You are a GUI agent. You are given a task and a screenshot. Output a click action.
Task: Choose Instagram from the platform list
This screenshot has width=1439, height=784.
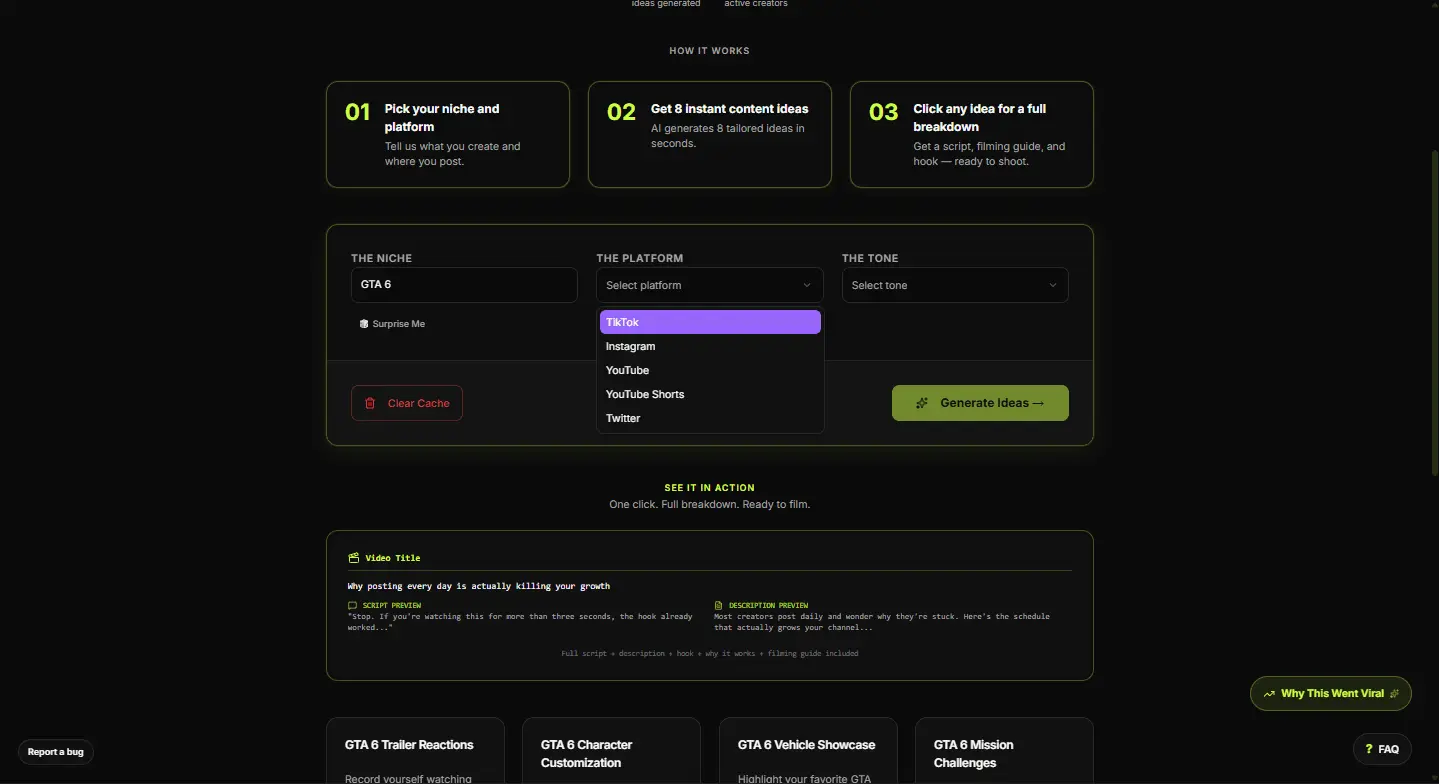[x=710, y=346]
